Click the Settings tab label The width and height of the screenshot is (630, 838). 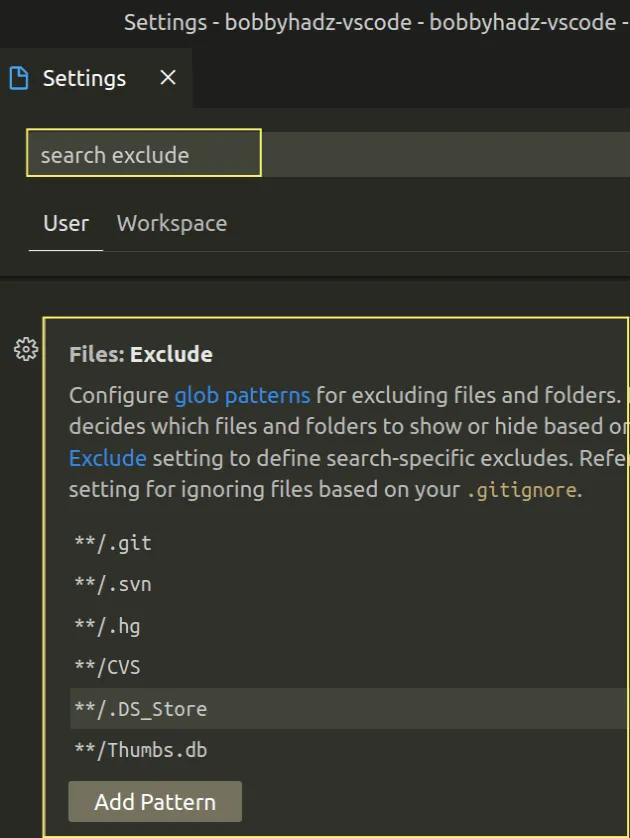point(84,77)
